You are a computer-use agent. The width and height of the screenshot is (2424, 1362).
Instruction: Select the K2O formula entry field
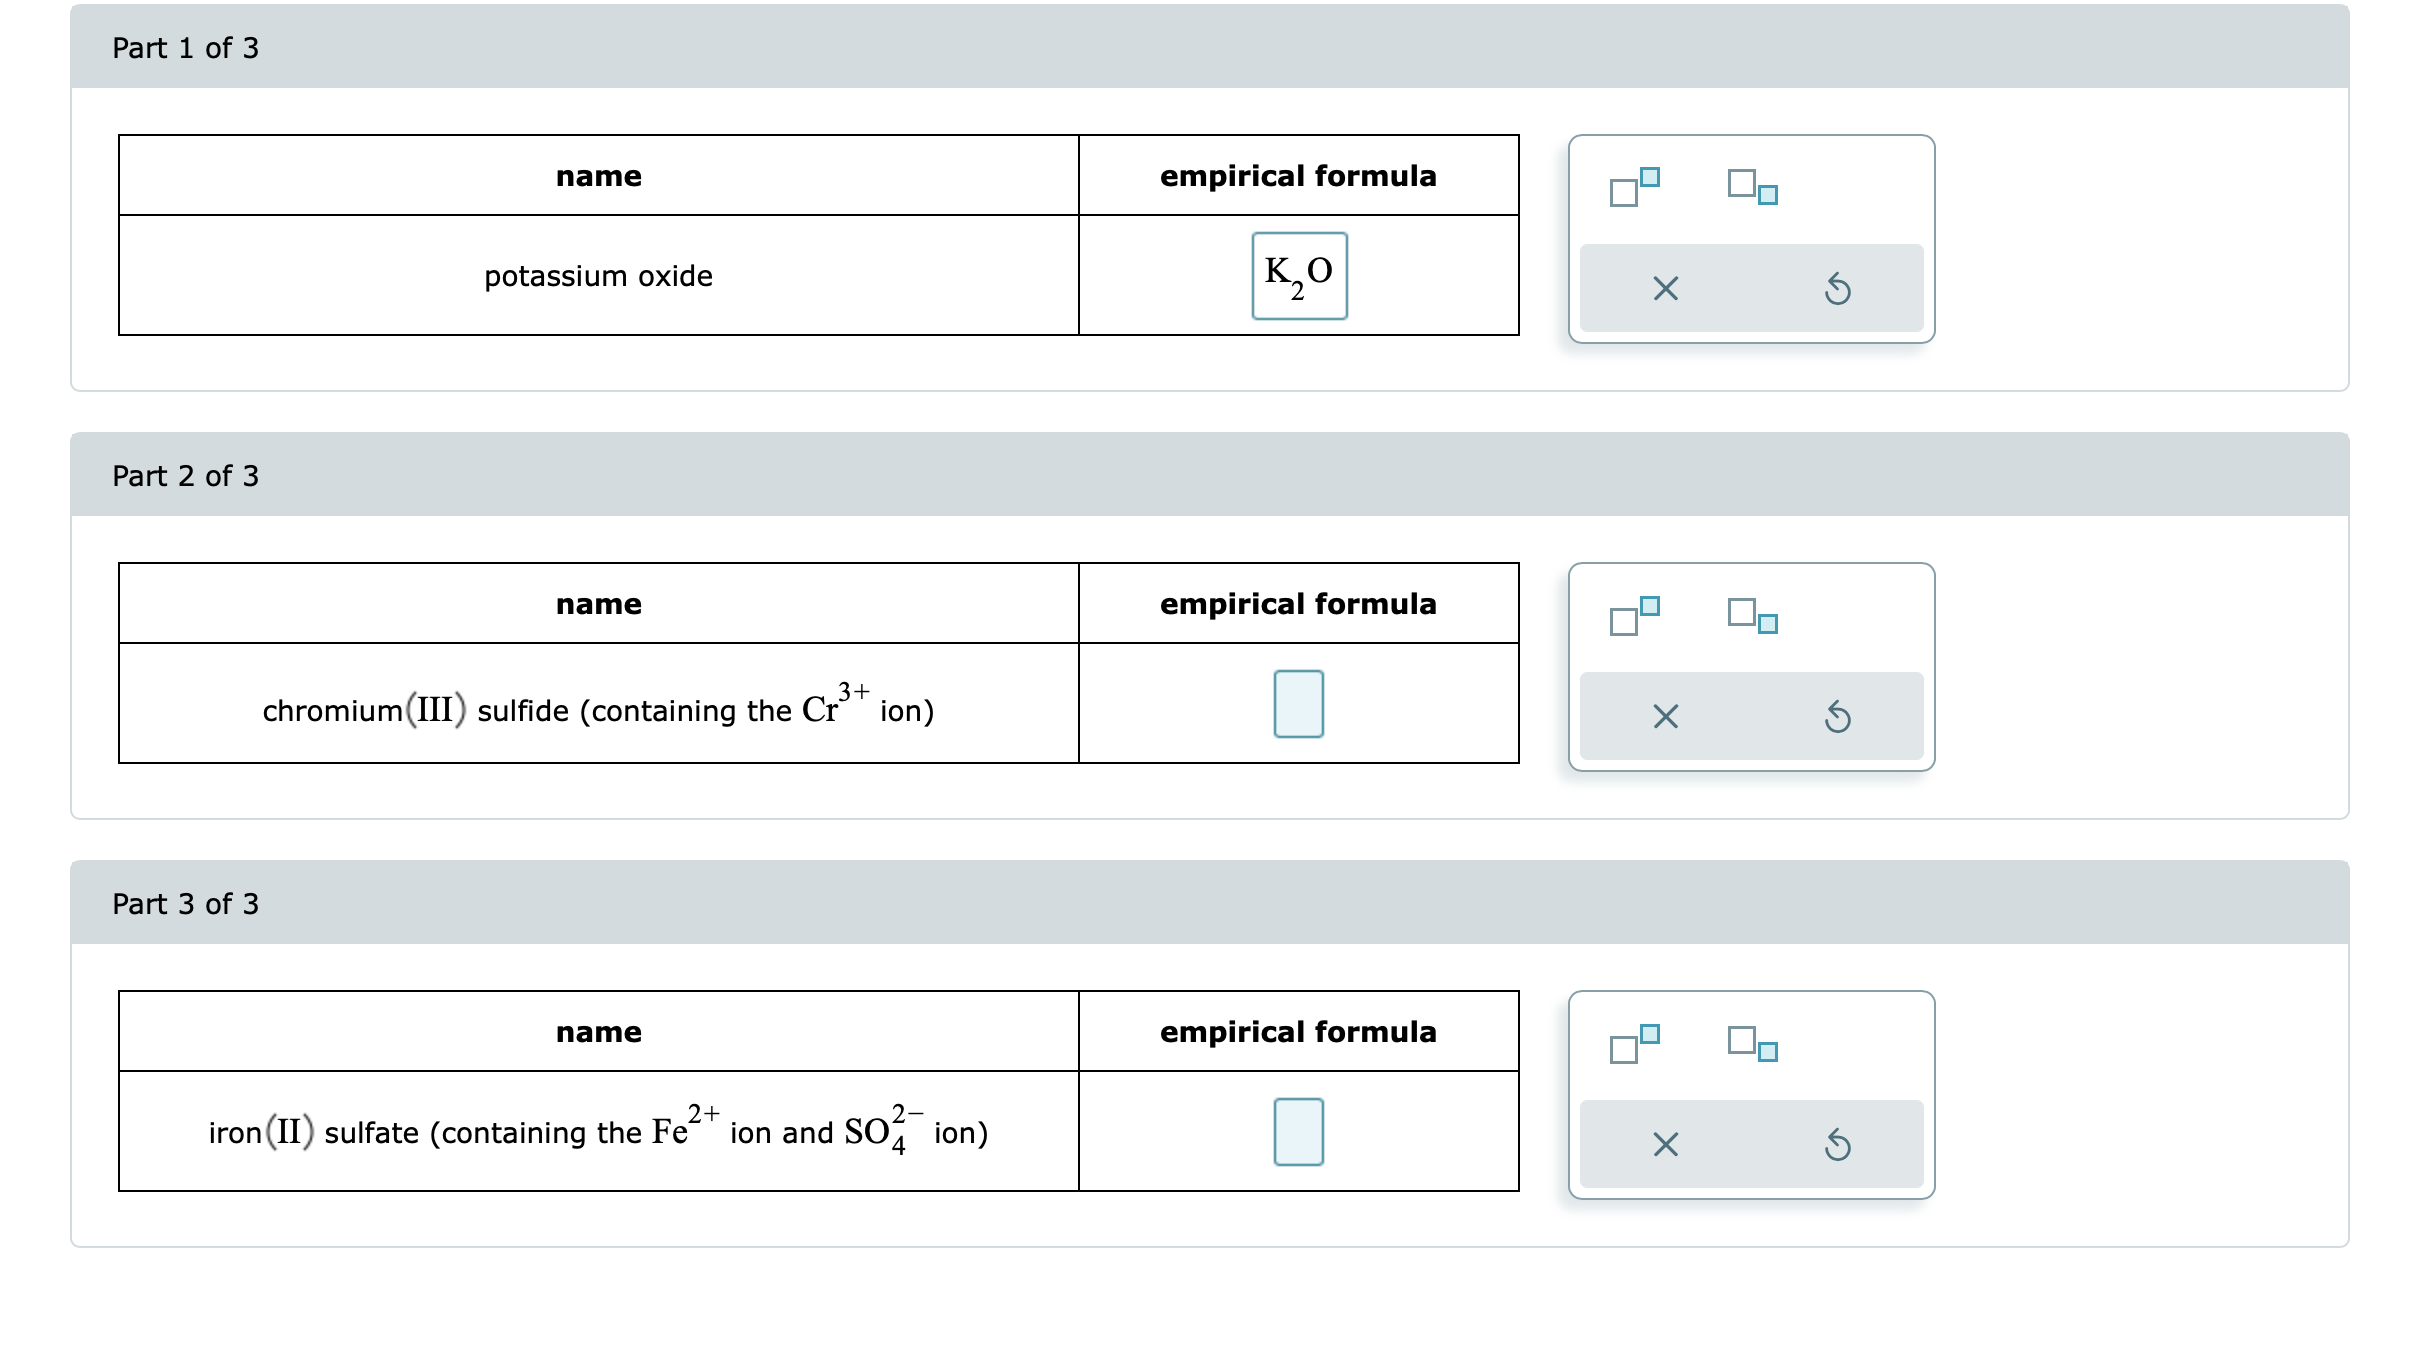(1297, 275)
